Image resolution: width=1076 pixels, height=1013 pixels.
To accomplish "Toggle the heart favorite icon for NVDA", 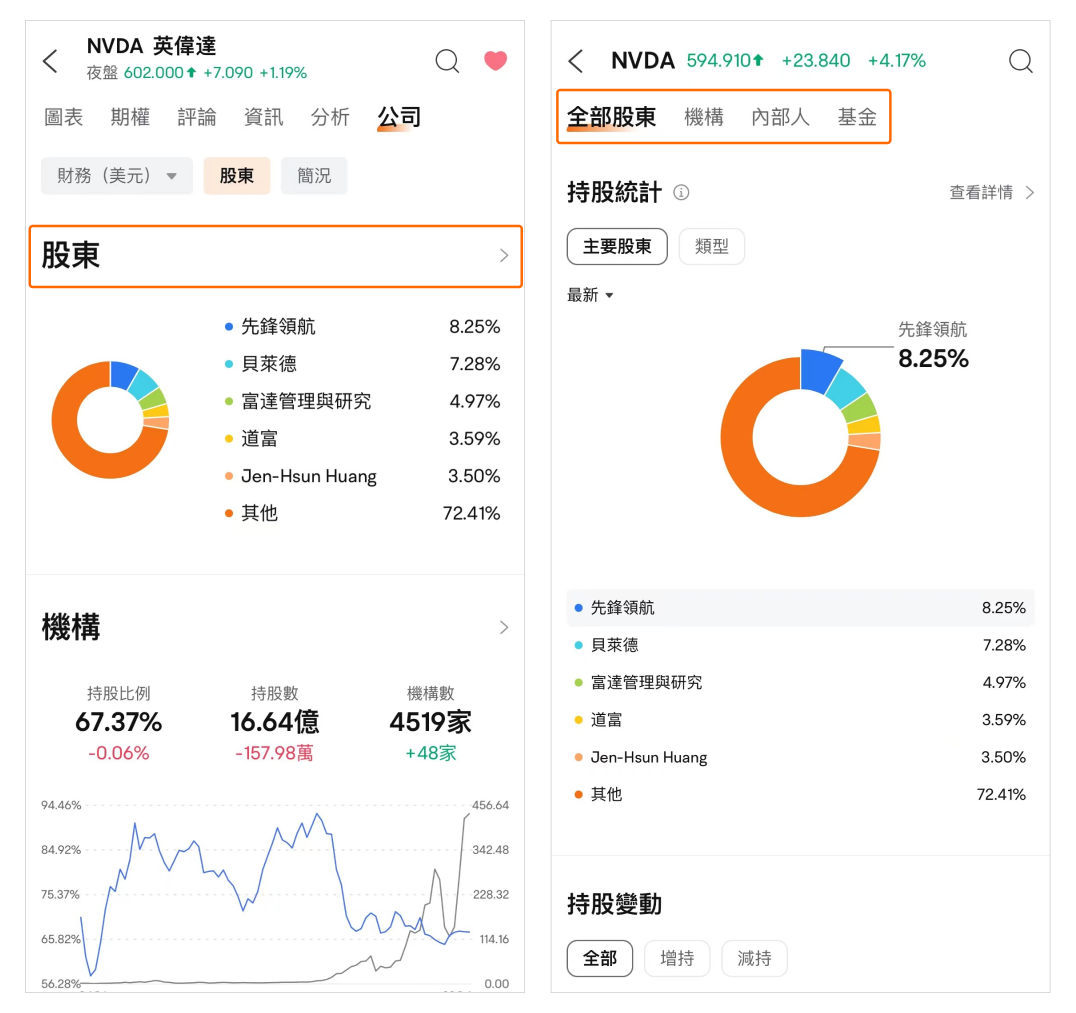I will coord(495,61).
